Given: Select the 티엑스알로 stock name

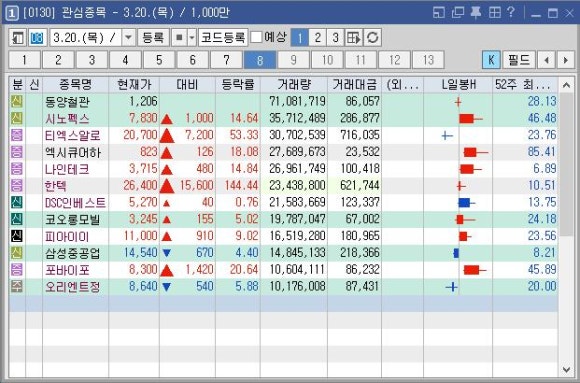Looking at the screenshot, I should click(73, 135).
